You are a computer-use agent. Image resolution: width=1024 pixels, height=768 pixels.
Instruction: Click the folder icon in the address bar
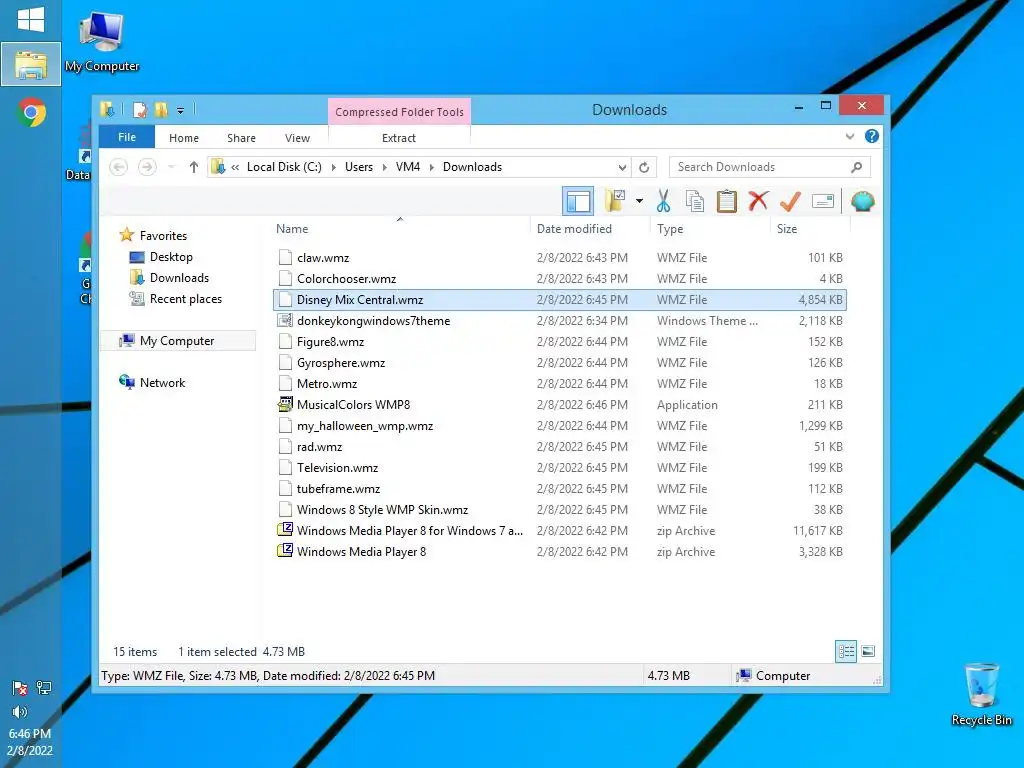pyautogui.click(x=218, y=167)
